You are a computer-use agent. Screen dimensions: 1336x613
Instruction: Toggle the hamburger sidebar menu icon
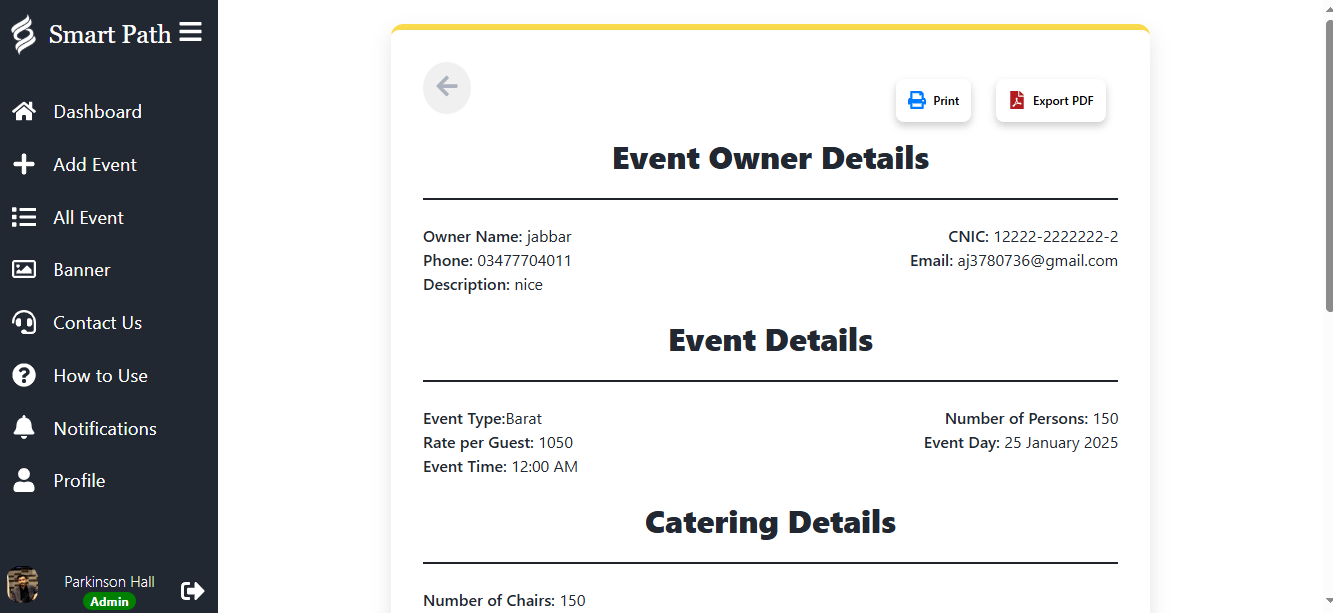pos(191,33)
